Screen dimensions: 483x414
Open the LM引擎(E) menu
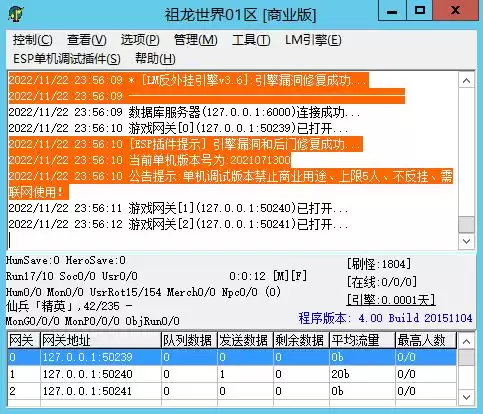(x=313, y=40)
